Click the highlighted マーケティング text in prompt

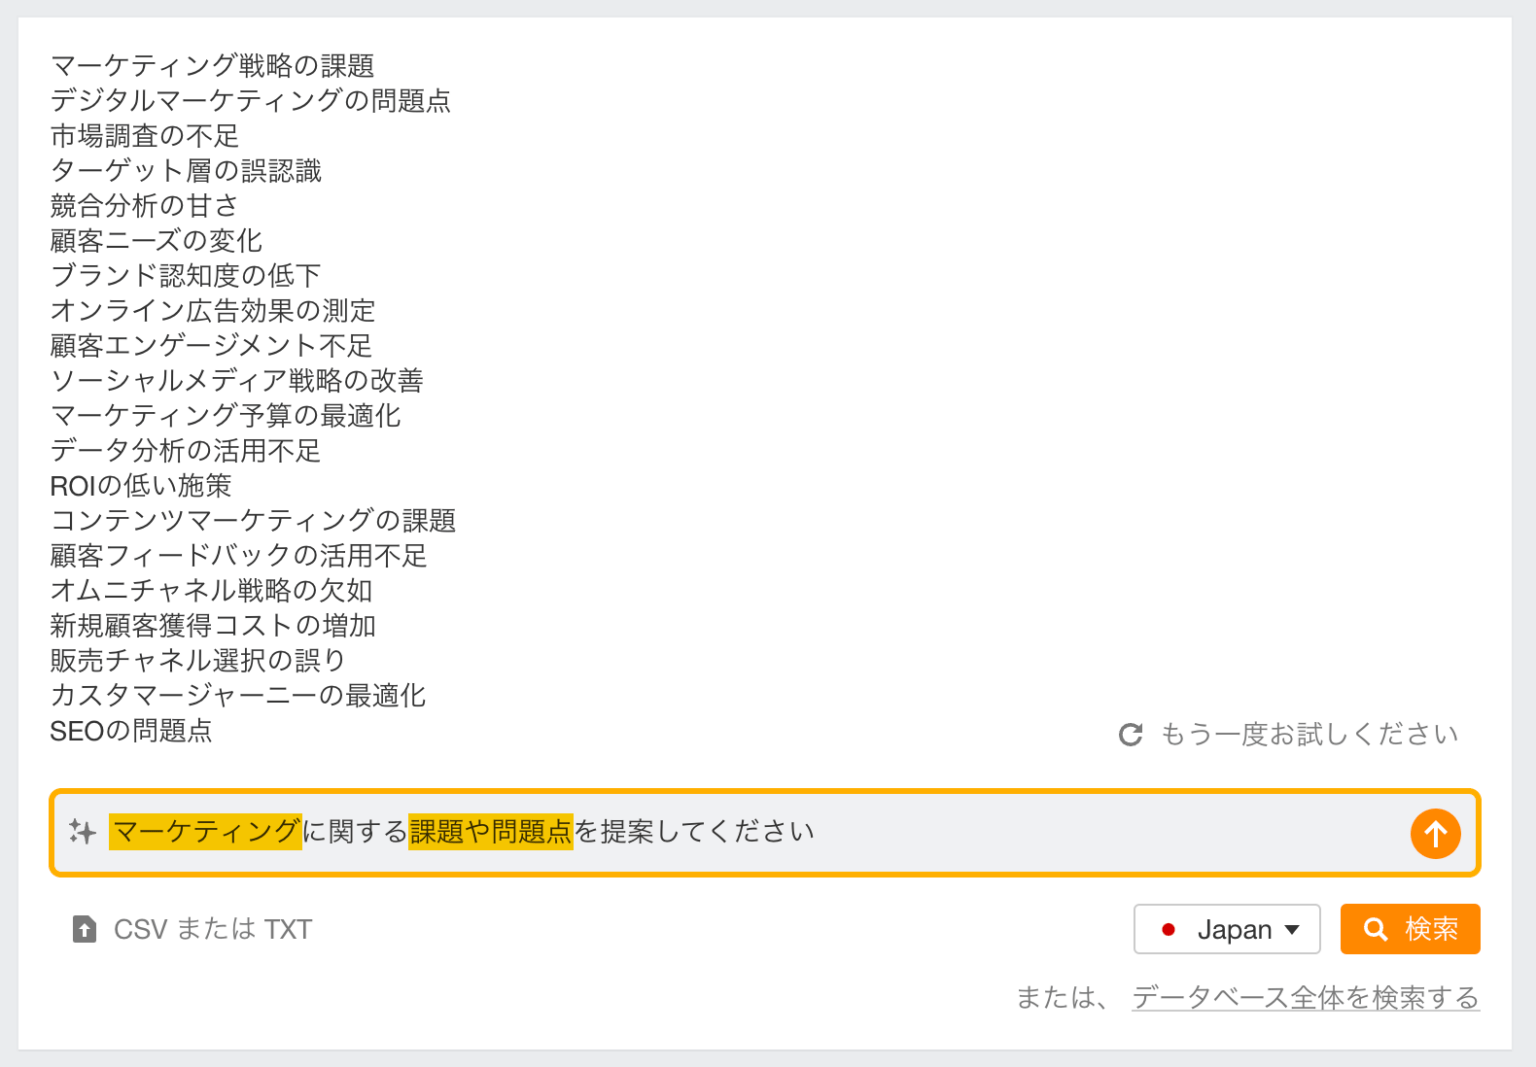204,831
